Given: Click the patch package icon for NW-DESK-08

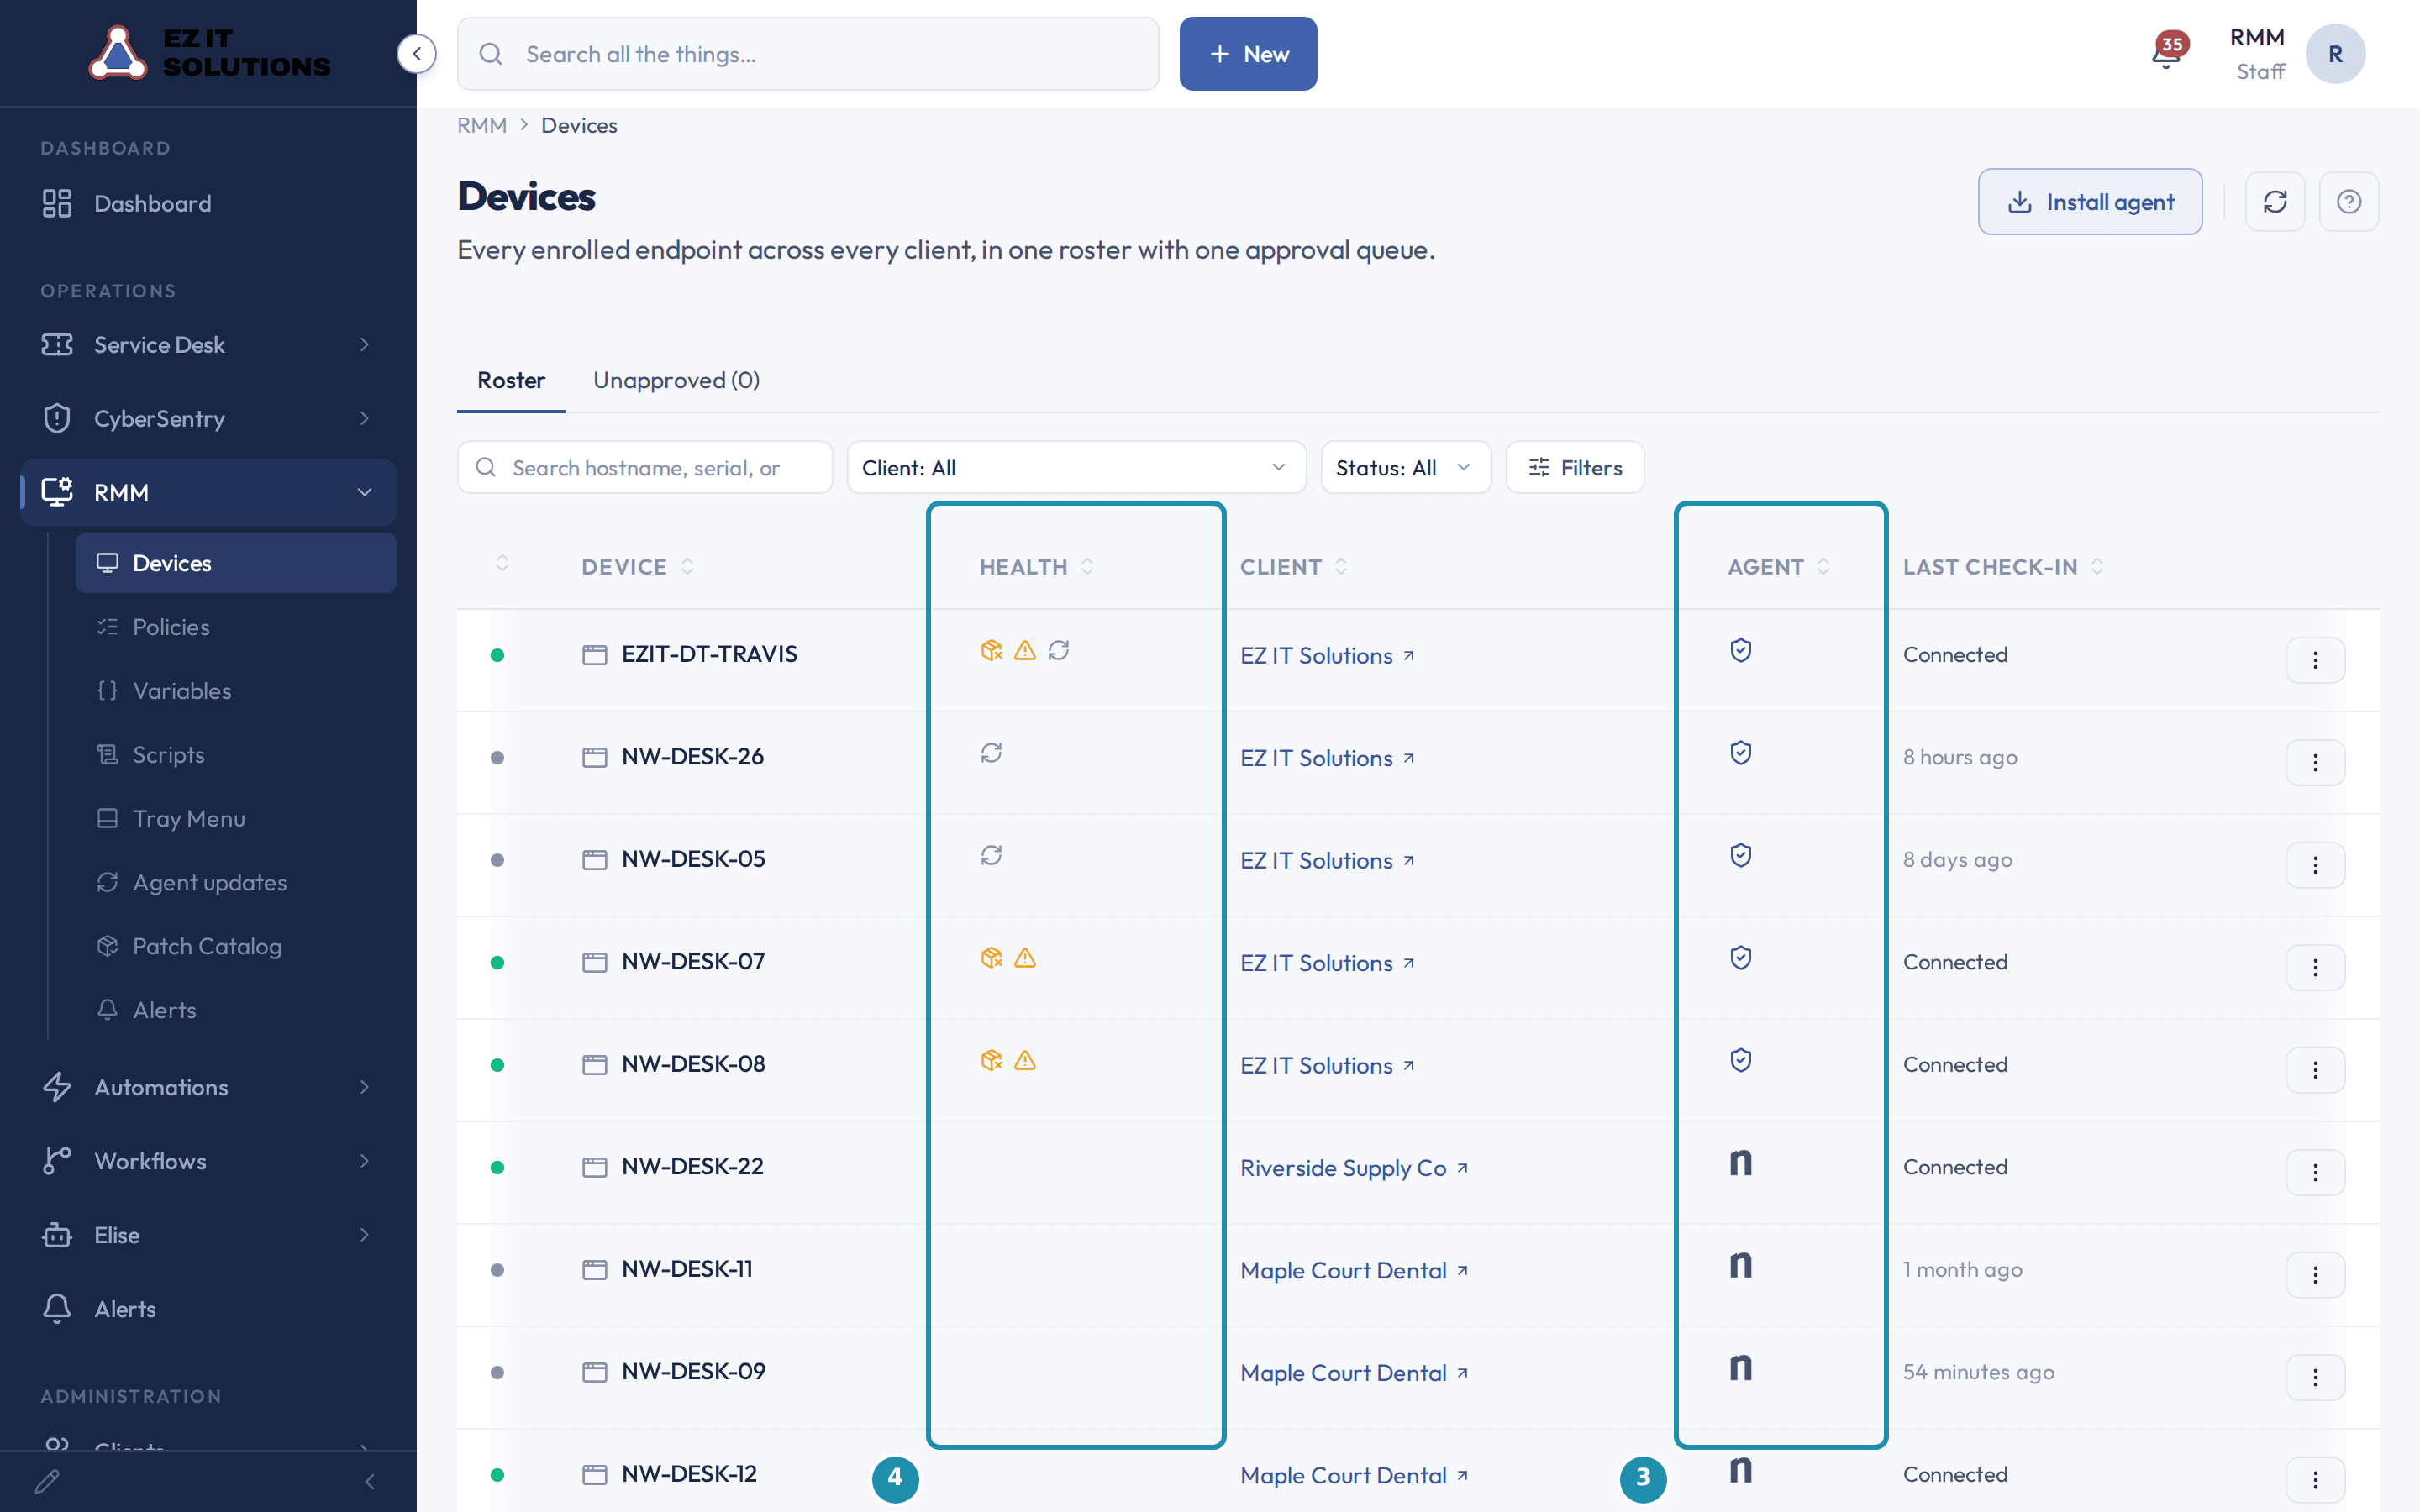Looking at the screenshot, I should click(991, 1061).
